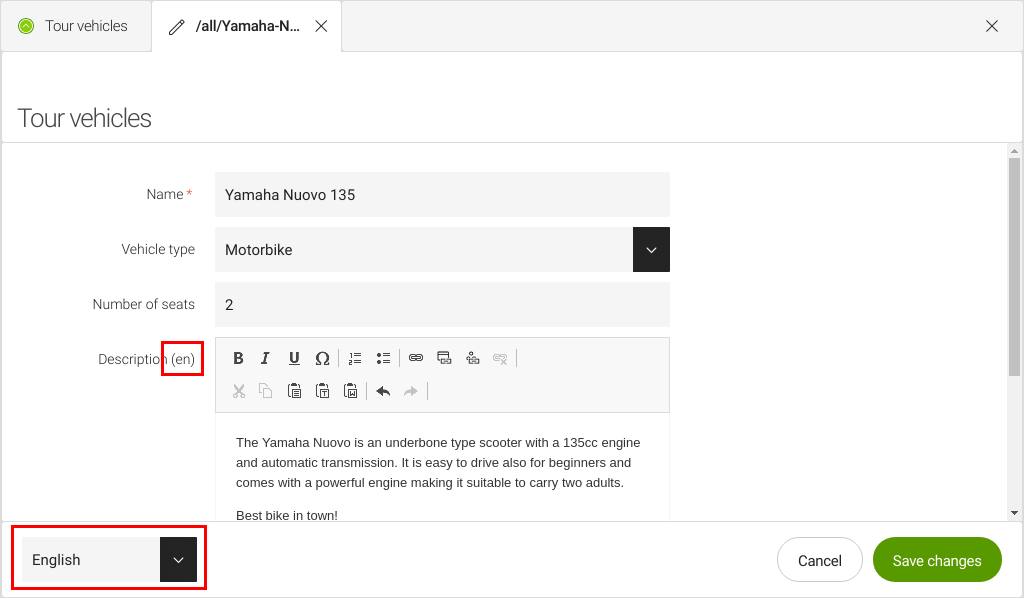The height and width of the screenshot is (598, 1024).
Task: Toggle underline formatting in the editor
Action: pyautogui.click(x=294, y=358)
